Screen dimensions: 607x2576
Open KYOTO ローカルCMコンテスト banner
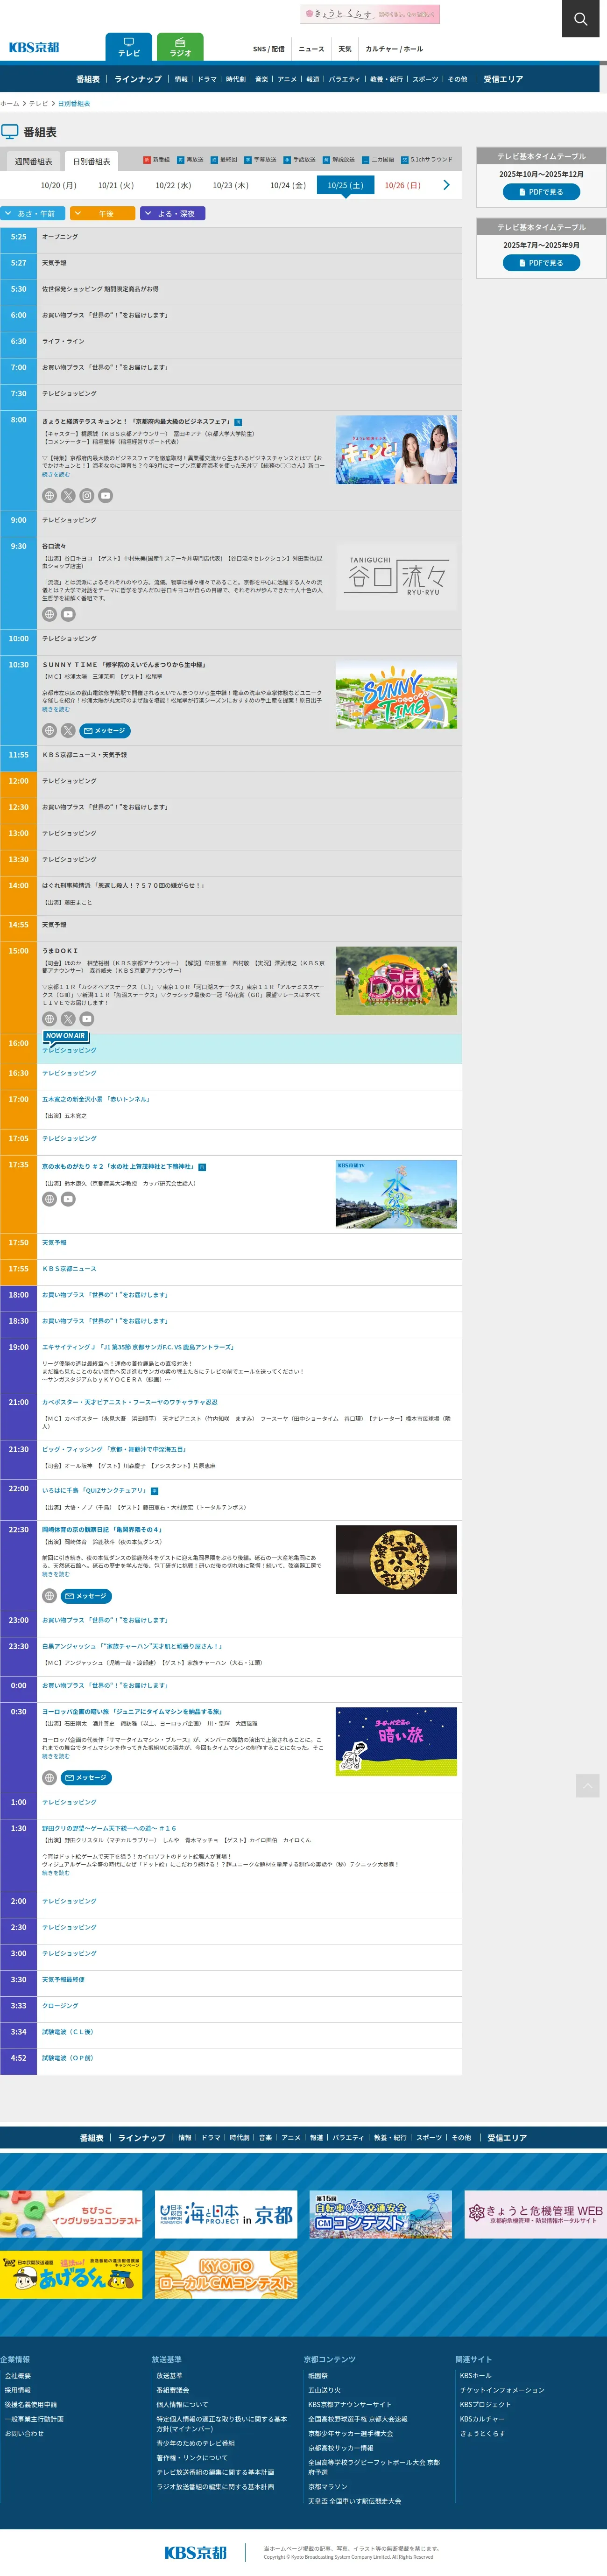pos(226,2275)
